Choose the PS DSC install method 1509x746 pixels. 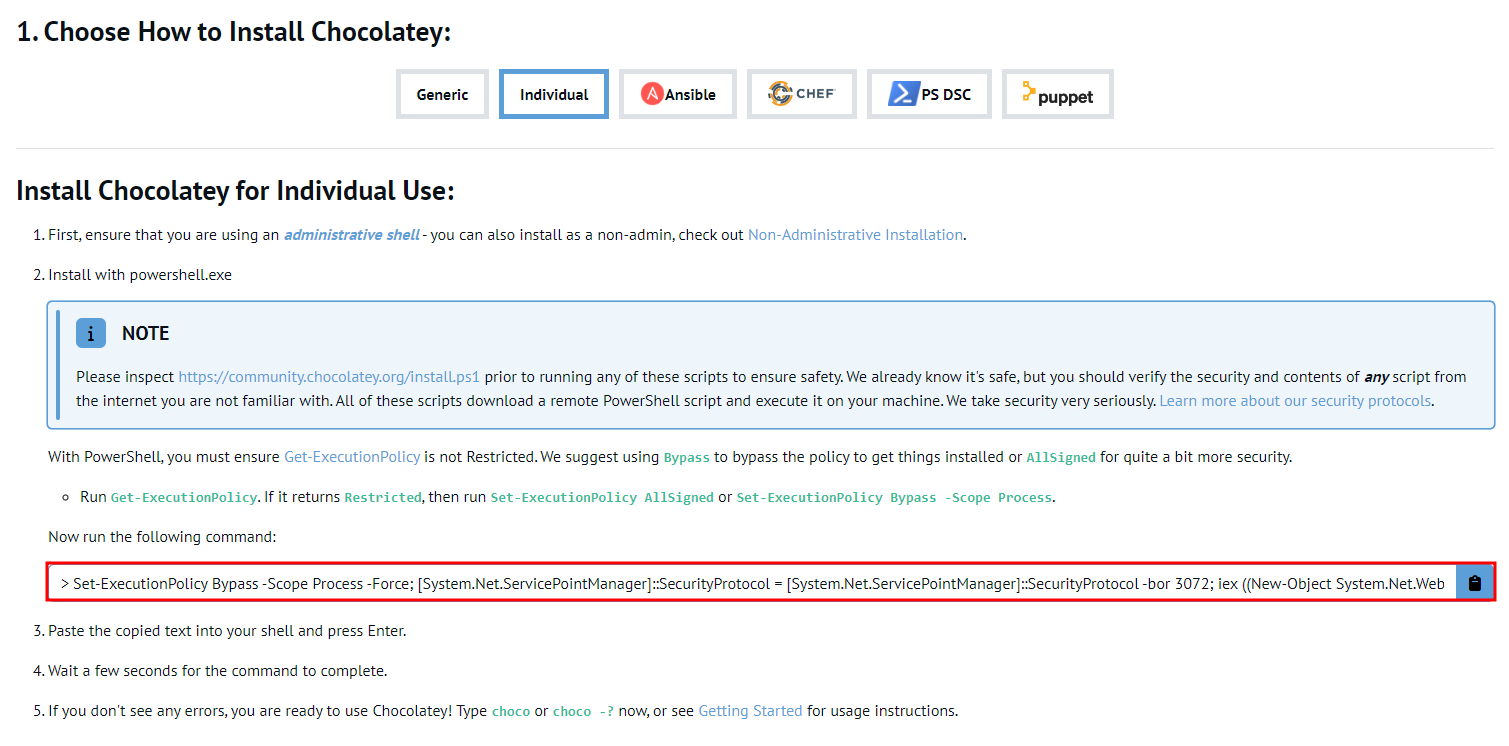click(x=929, y=94)
